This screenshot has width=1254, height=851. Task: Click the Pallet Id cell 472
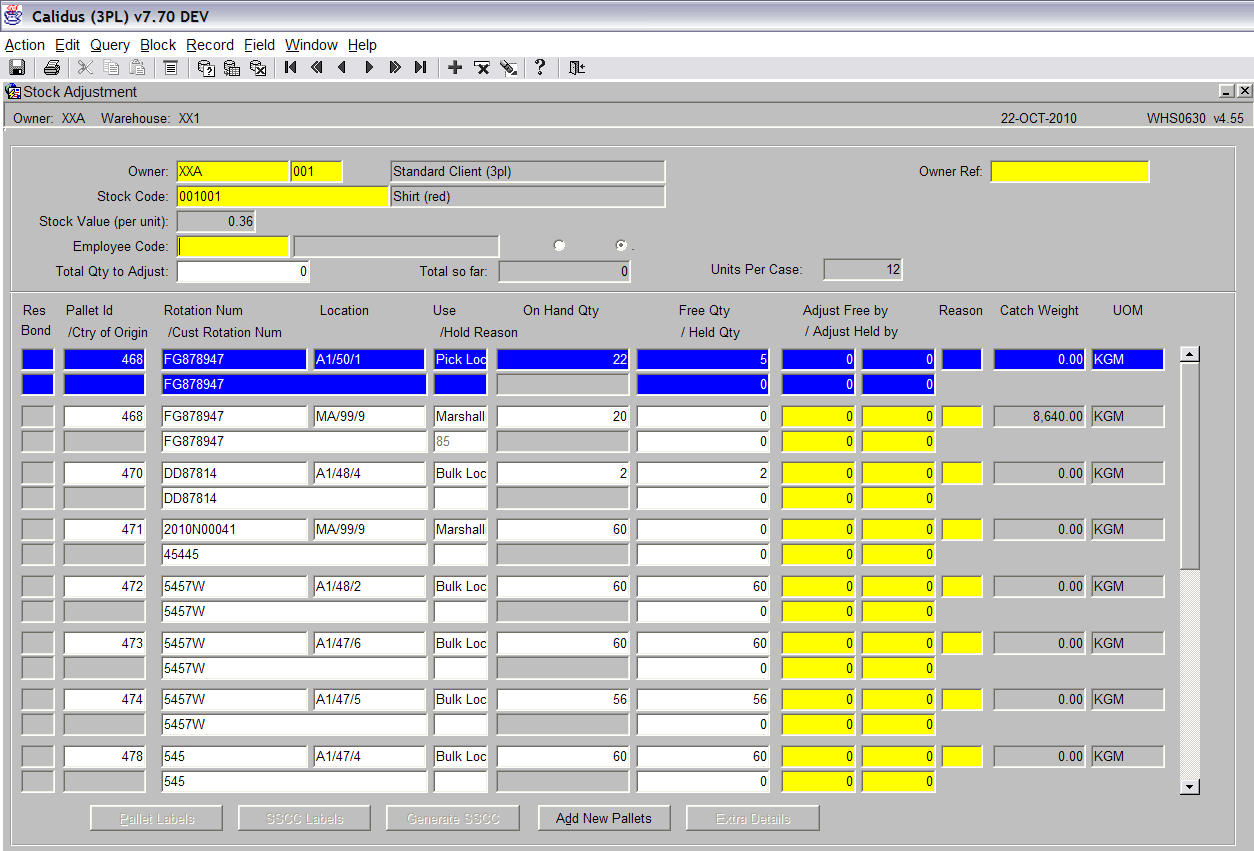(105, 586)
